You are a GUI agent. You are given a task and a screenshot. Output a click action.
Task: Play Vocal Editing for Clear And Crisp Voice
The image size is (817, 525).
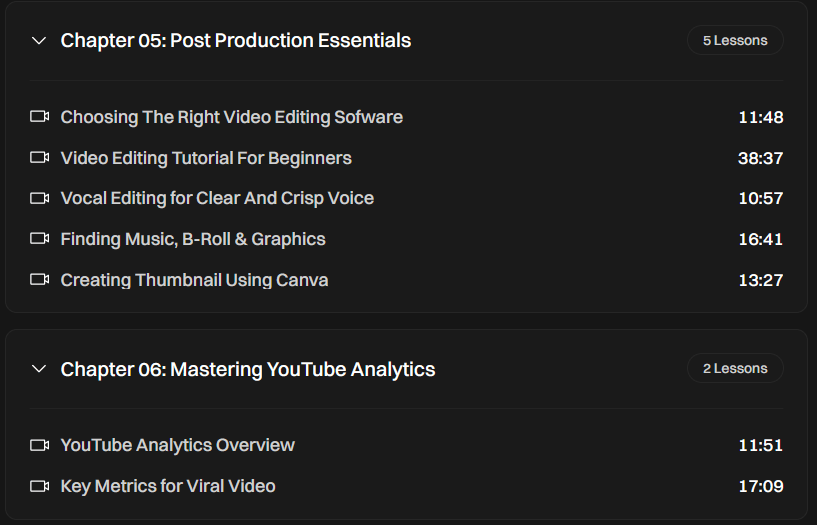pos(217,199)
